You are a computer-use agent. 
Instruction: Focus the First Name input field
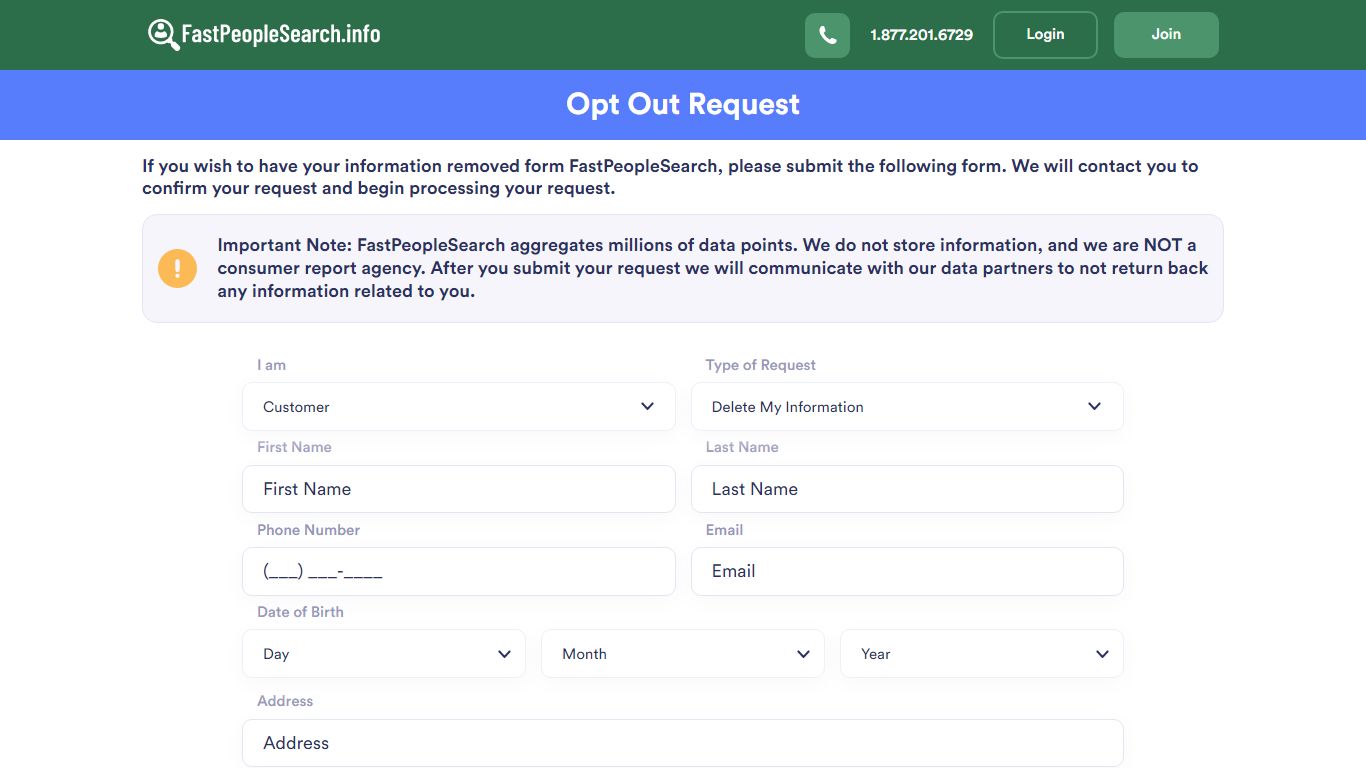pos(459,489)
